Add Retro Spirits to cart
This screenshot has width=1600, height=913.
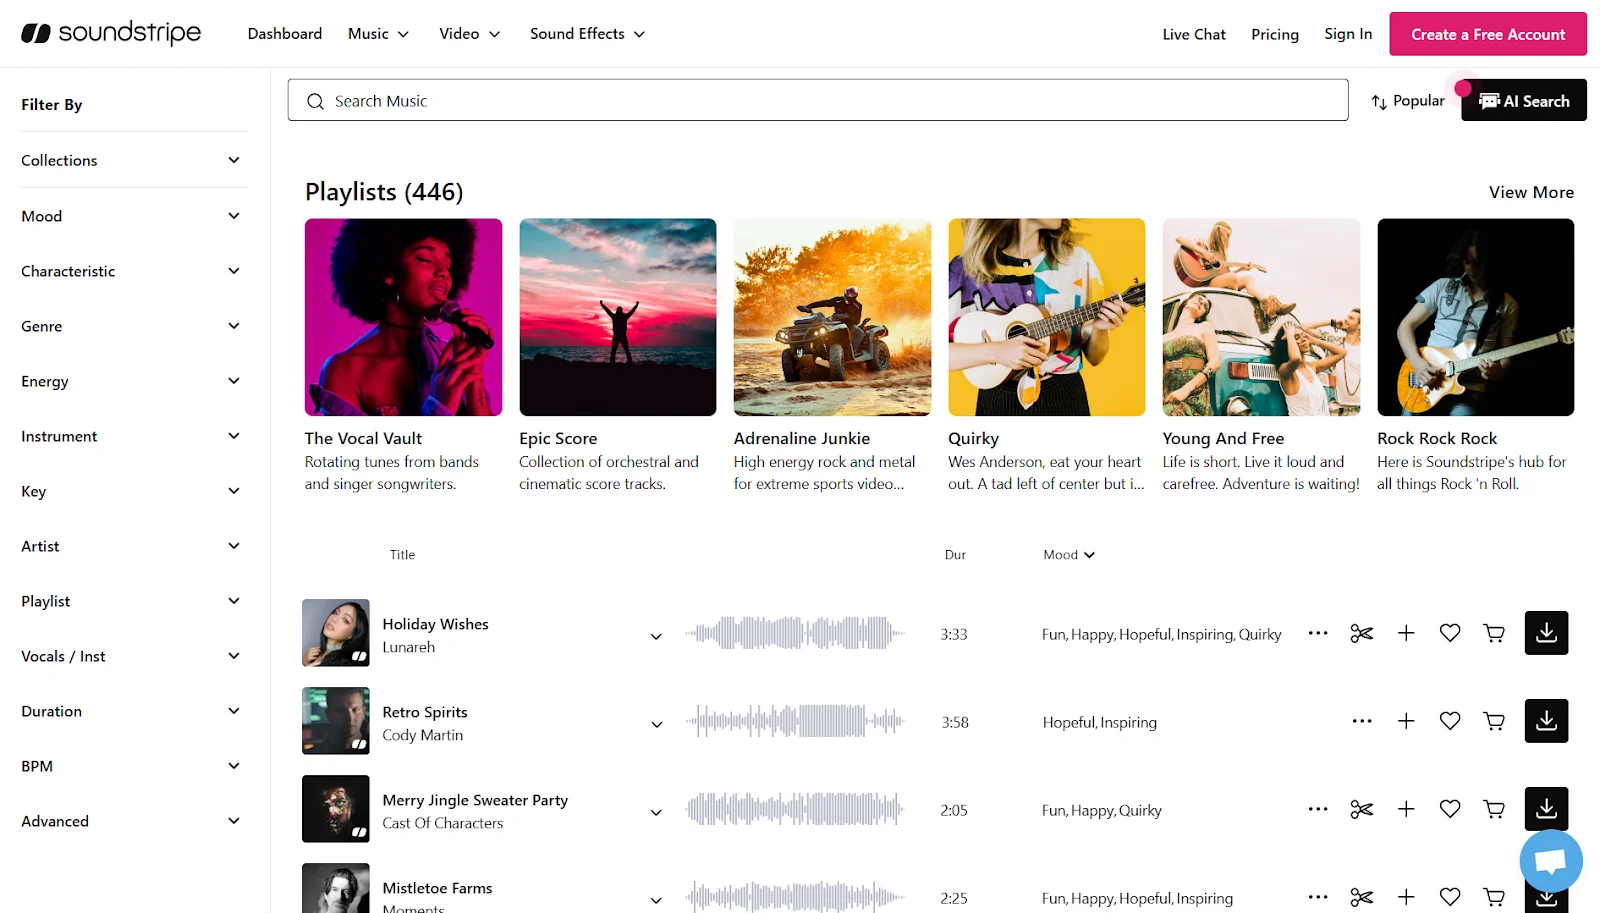pos(1494,721)
